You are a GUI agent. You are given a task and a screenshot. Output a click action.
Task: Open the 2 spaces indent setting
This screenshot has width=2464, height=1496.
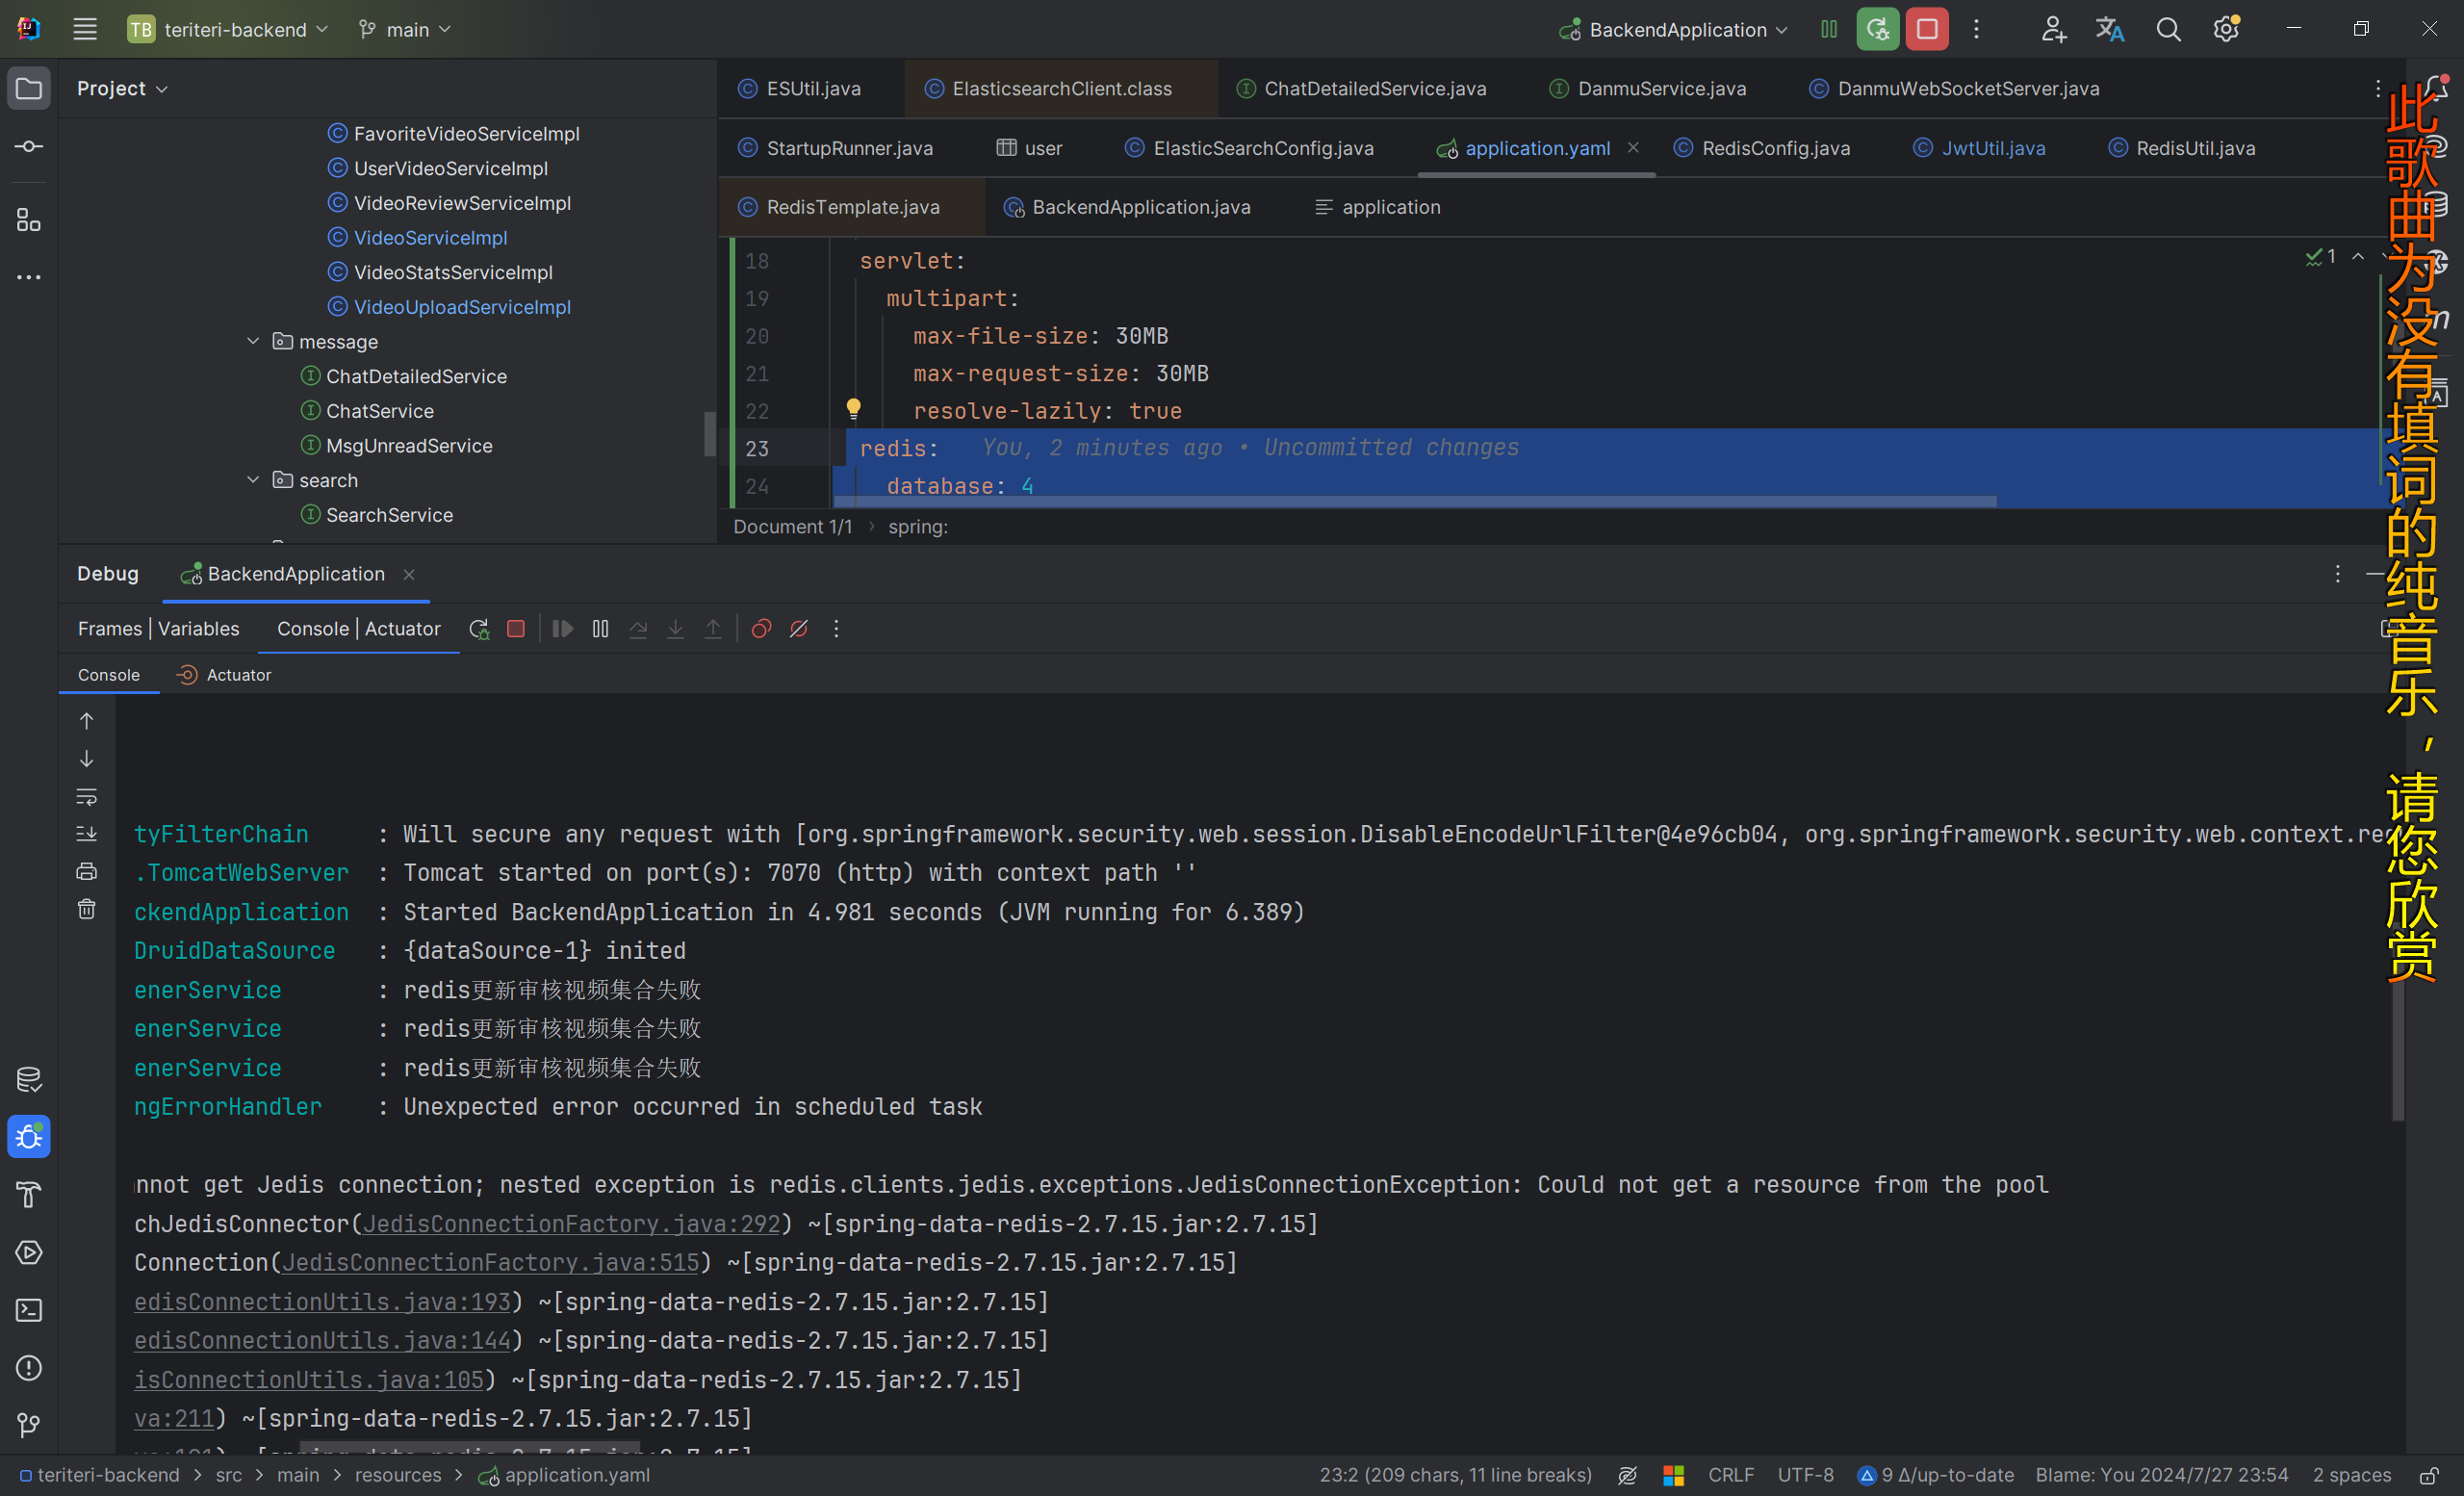pyautogui.click(x=2352, y=1475)
